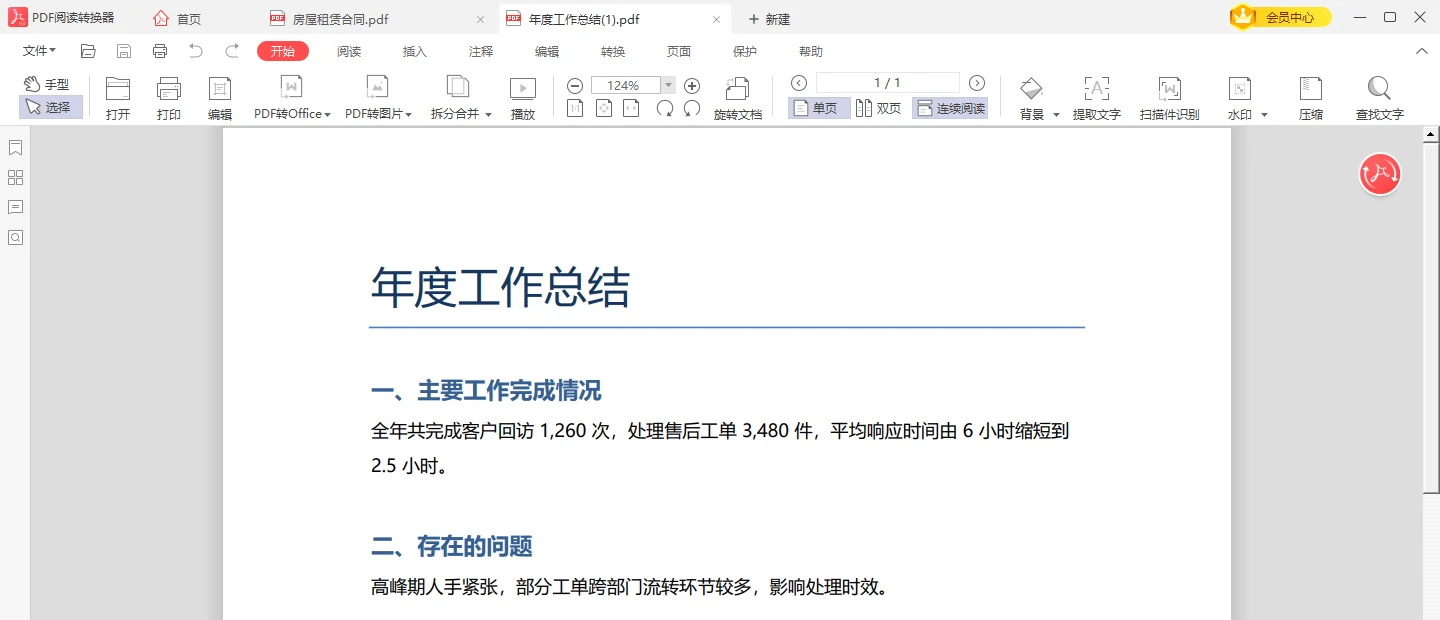Close the 房屋租赁合同.pdf tab
The width and height of the screenshot is (1440, 620).
481,19
